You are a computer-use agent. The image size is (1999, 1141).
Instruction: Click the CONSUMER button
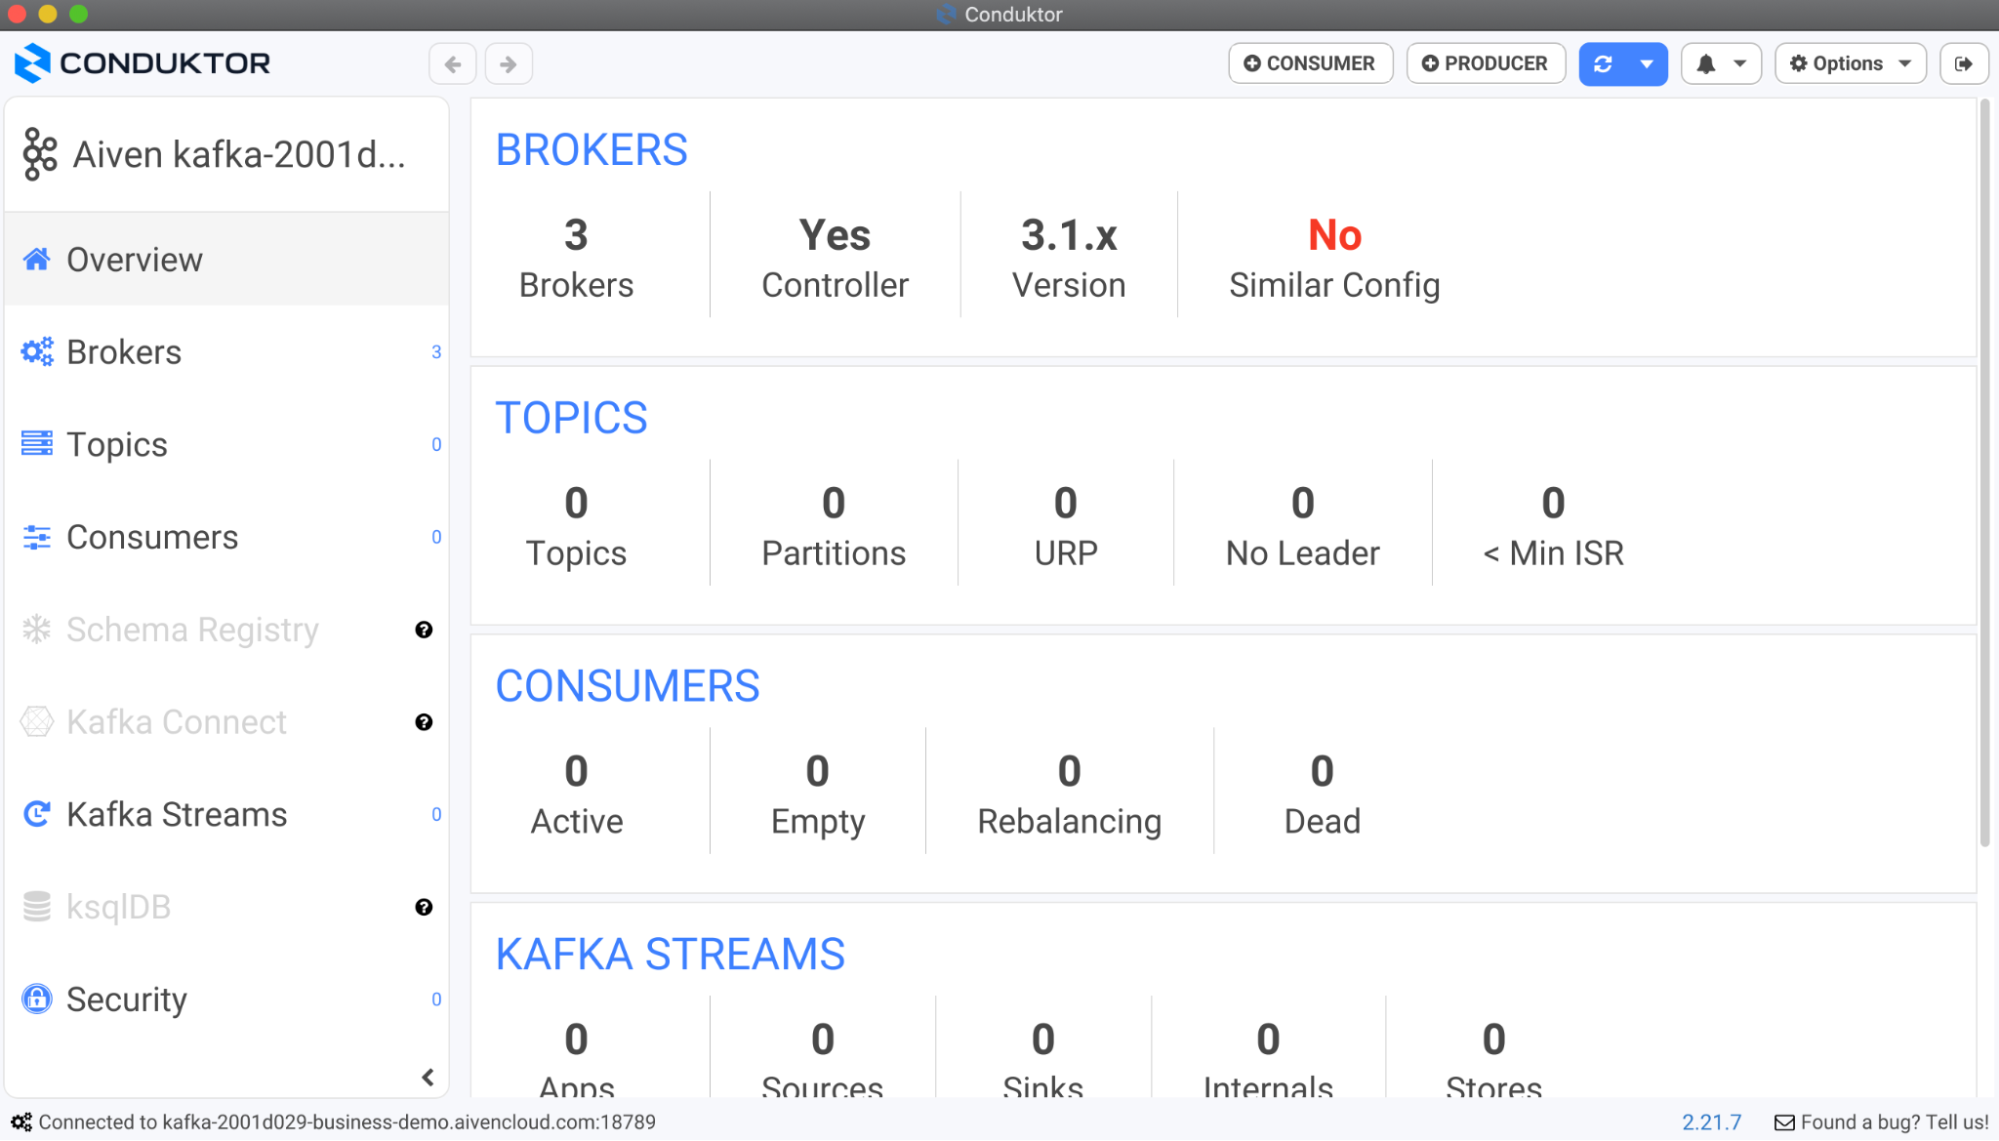coord(1310,64)
